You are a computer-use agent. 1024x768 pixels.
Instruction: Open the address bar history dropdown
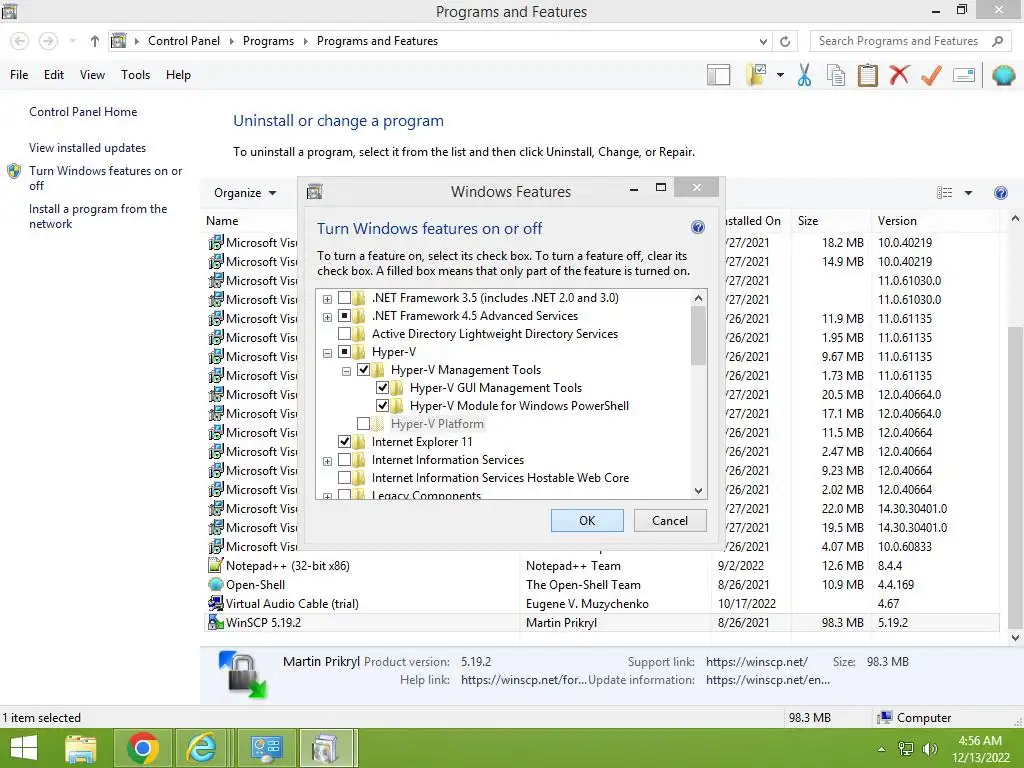pos(763,41)
